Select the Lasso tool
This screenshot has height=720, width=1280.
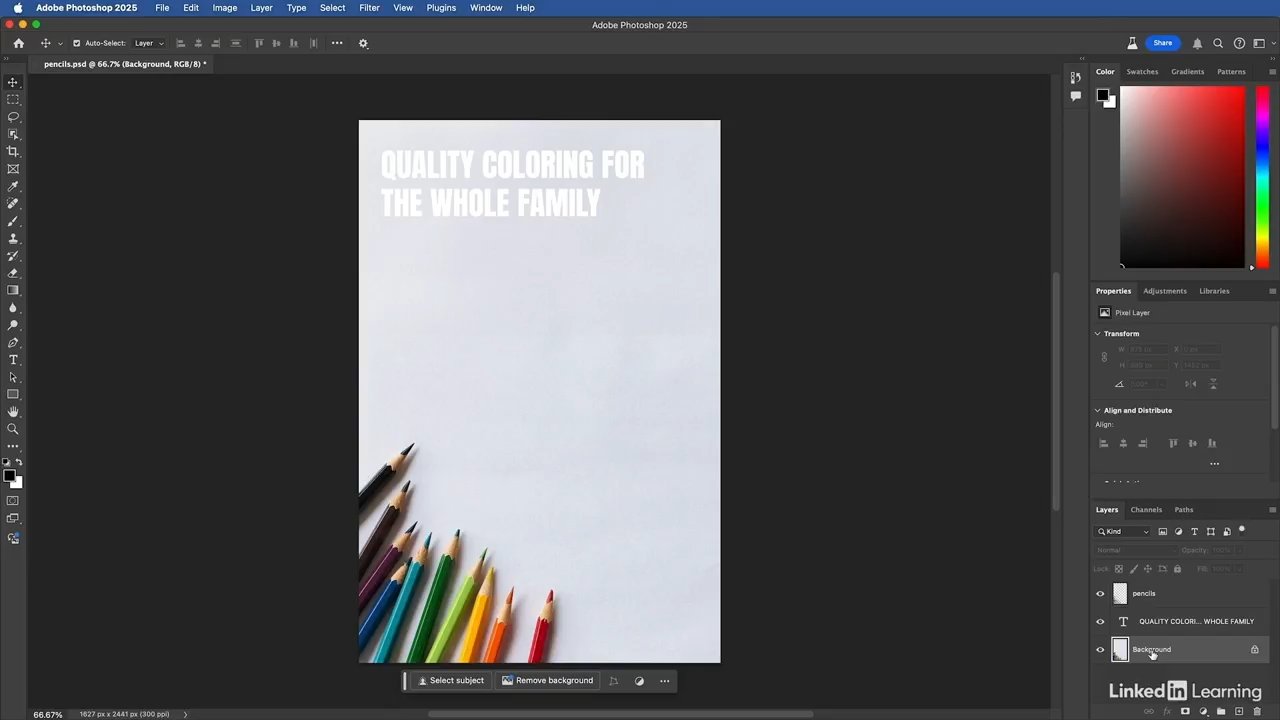[x=13, y=117]
